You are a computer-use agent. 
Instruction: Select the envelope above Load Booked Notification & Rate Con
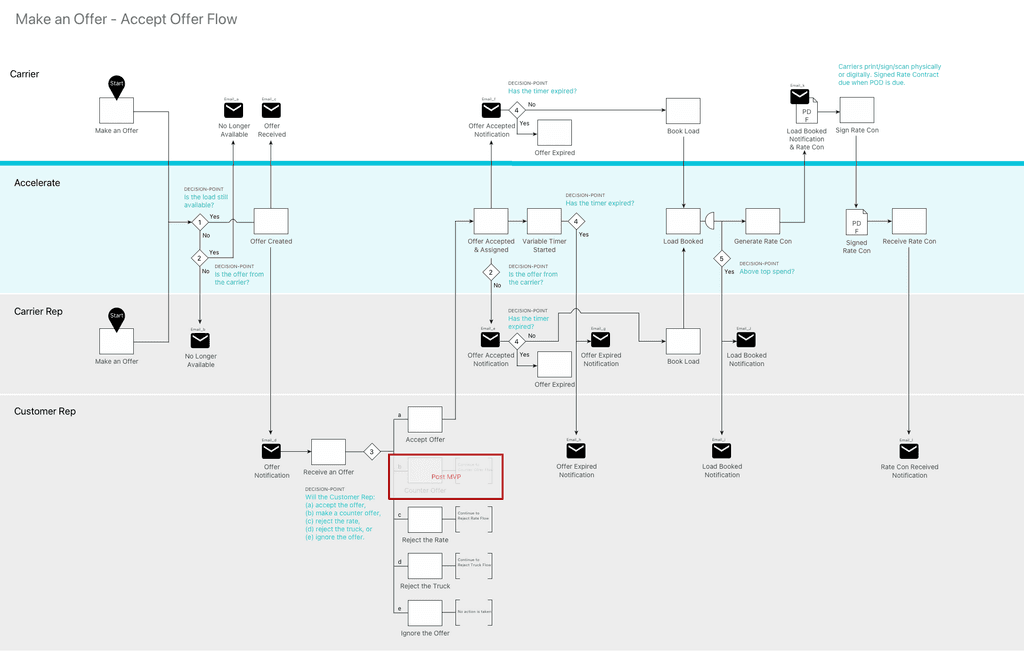(x=799, y=97)
